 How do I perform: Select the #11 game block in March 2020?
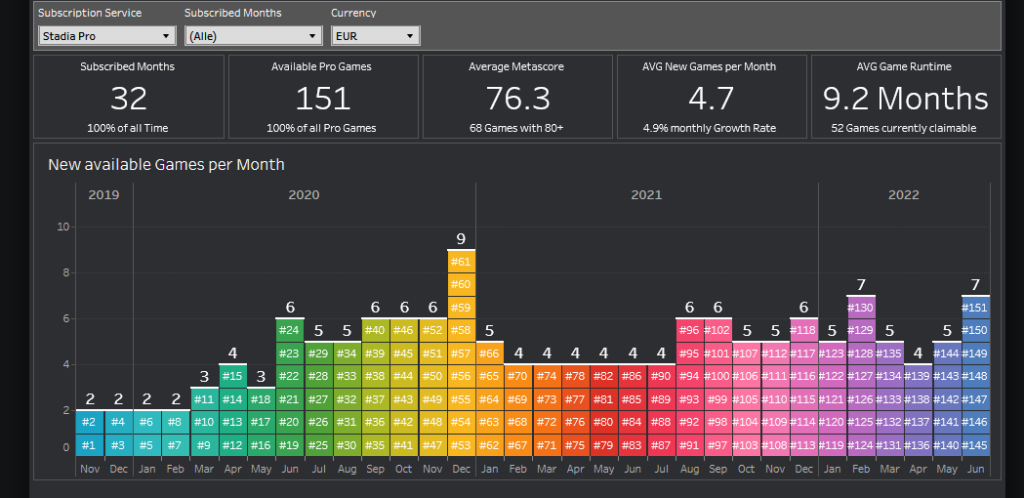pyautogui.click(x=204, y=399)
